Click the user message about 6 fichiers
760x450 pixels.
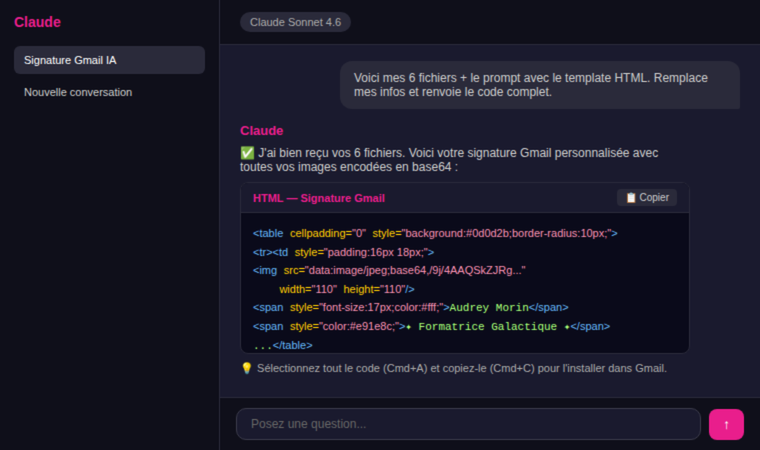539,85
